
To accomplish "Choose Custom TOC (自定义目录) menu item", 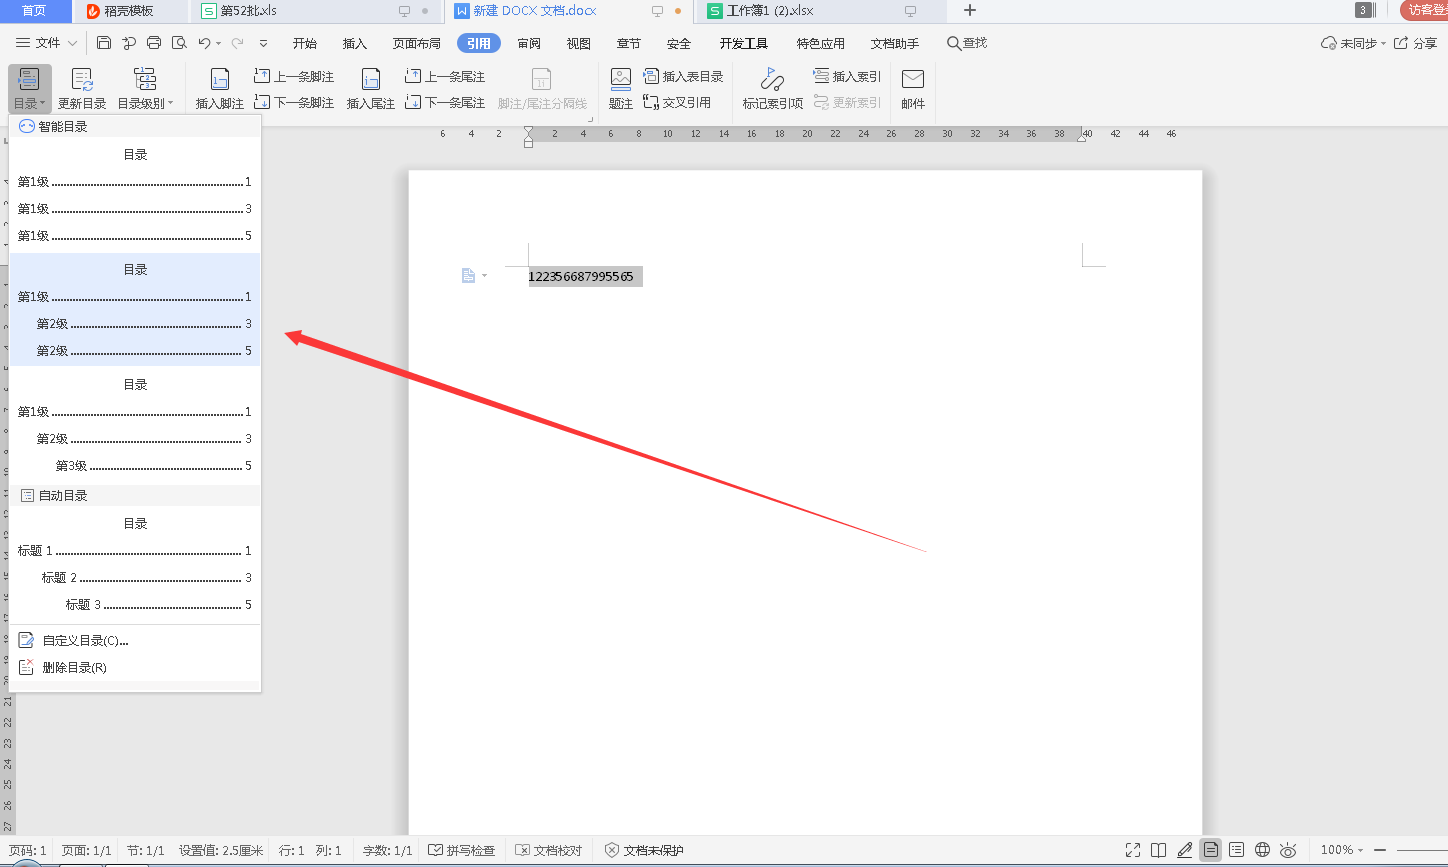I will [x=85, y=640].
